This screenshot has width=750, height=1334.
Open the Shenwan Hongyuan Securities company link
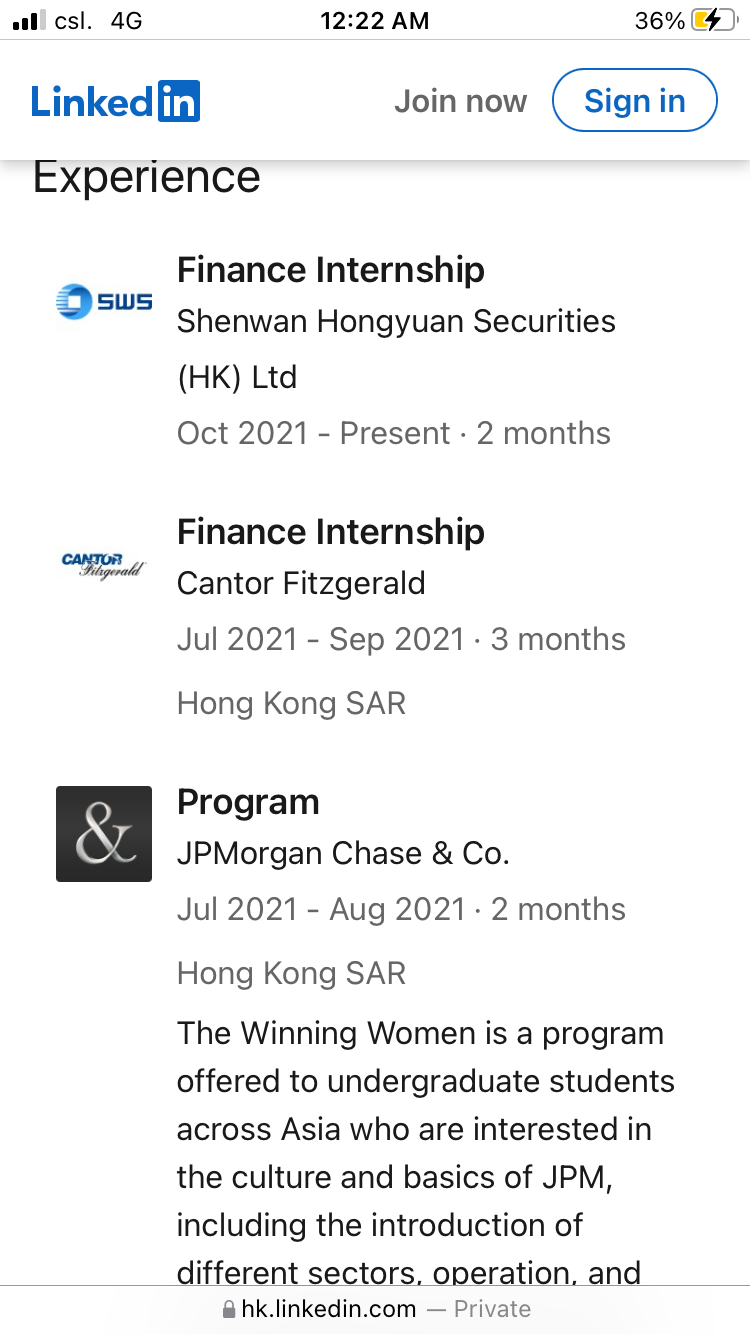pyautogui.click(x=396, y=349)
